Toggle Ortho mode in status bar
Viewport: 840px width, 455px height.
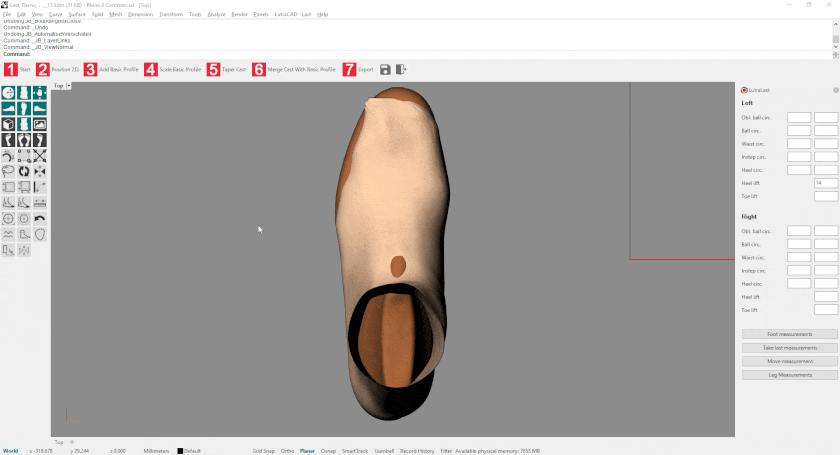point(288,451)
